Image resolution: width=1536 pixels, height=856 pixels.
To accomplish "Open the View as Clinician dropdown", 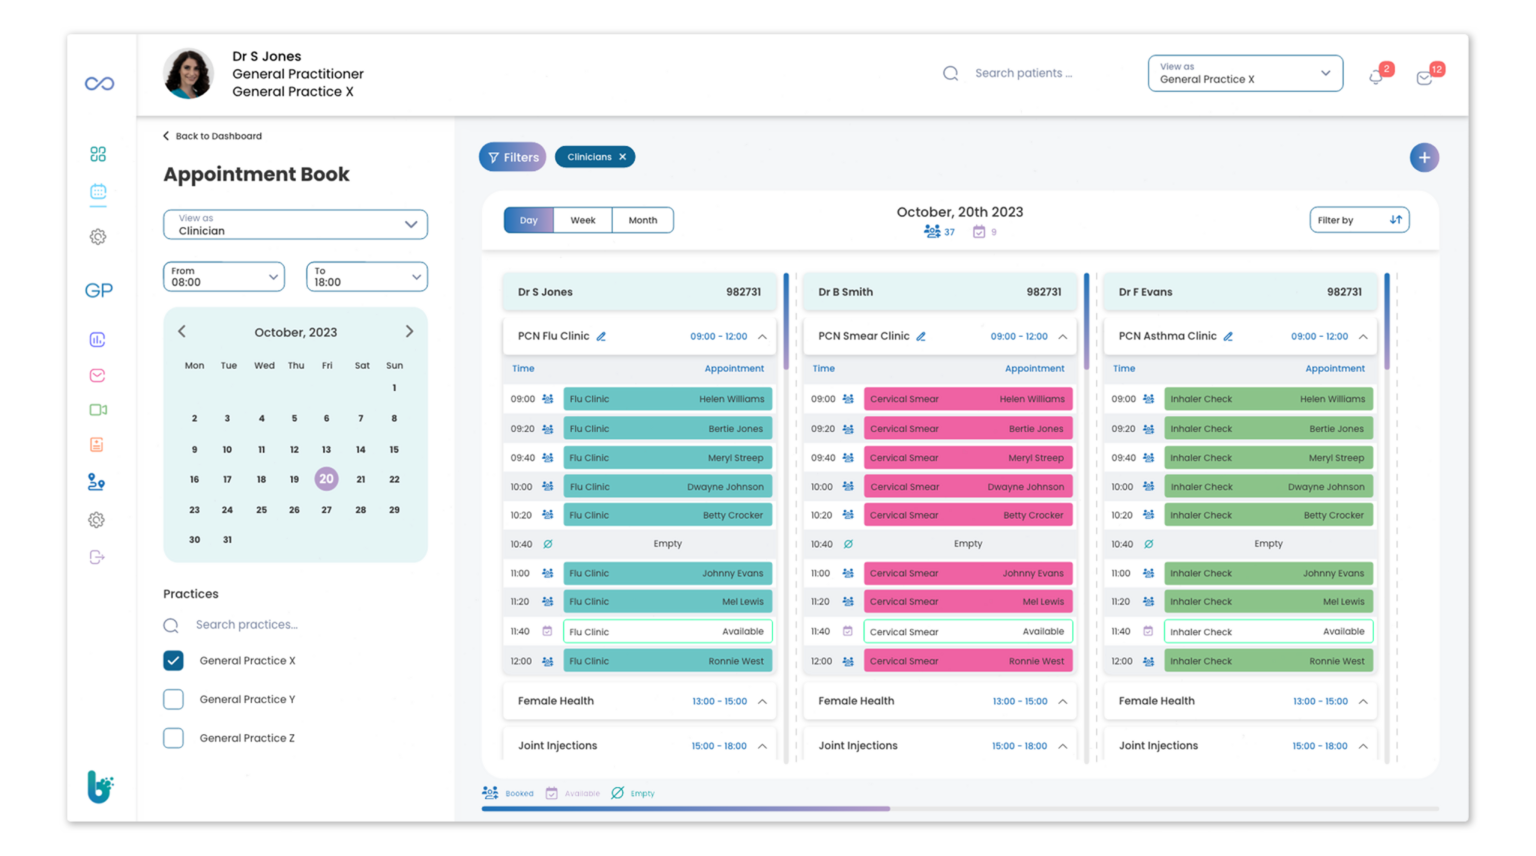I will coord(295,224).
